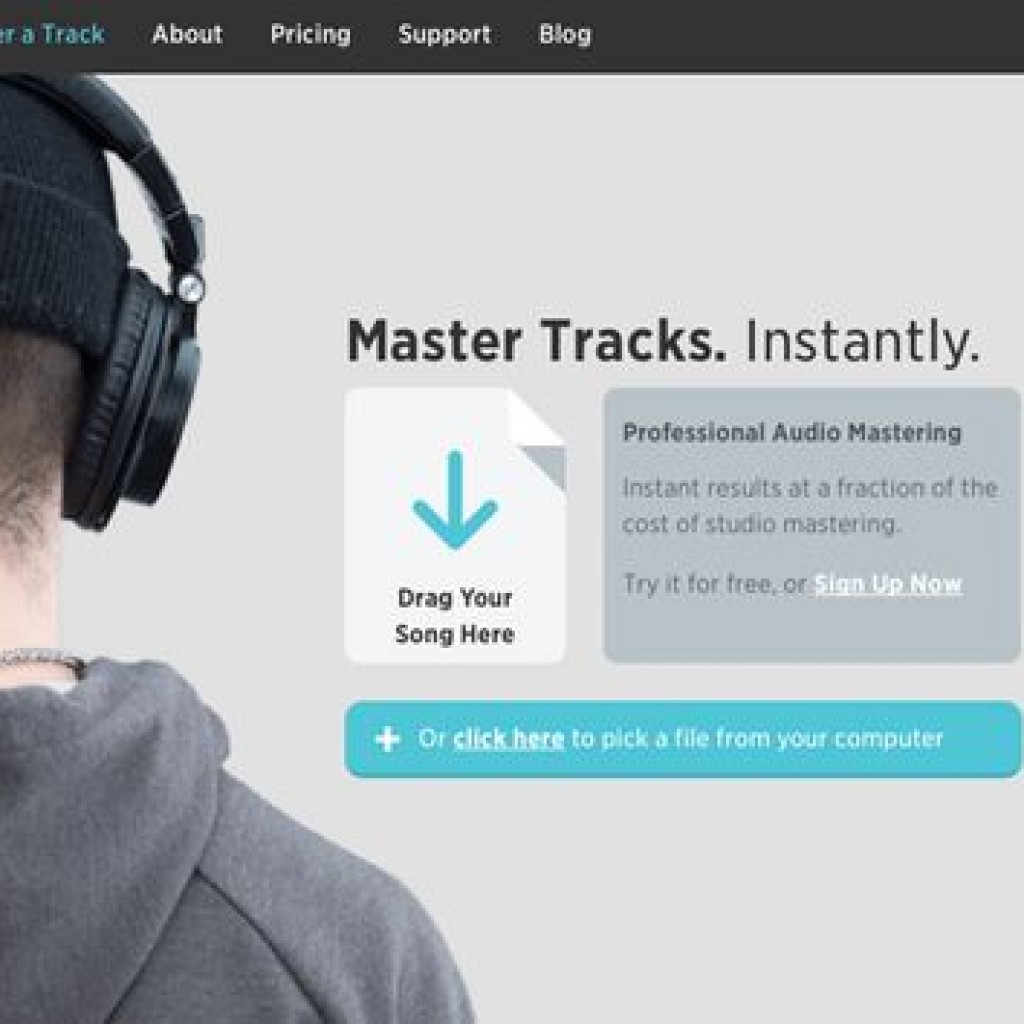Image resolution: width=1024 pixels, height=1024 pixels.
Task: Select the Master a Track nav item
Action: click(x=52, y=34)
